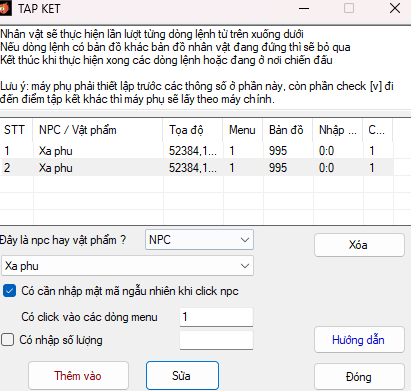This screenshot has width=411, height=391.
Task: Click the TAP KET app icon in title bar
Action: coord(5,8)
